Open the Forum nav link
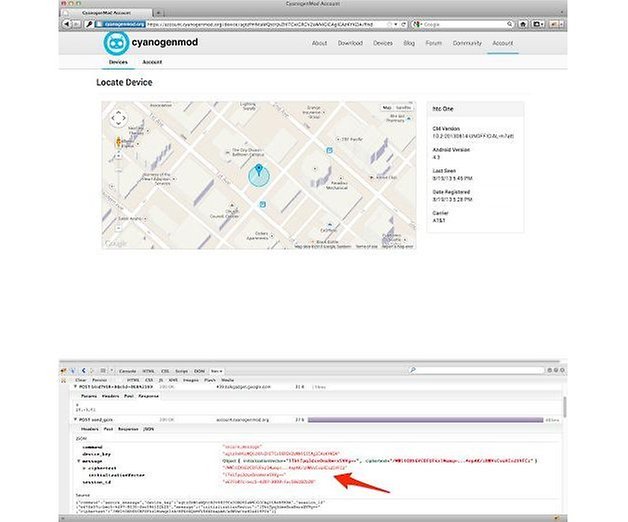This screenshot has width=628, height=522. coord(434,43)
